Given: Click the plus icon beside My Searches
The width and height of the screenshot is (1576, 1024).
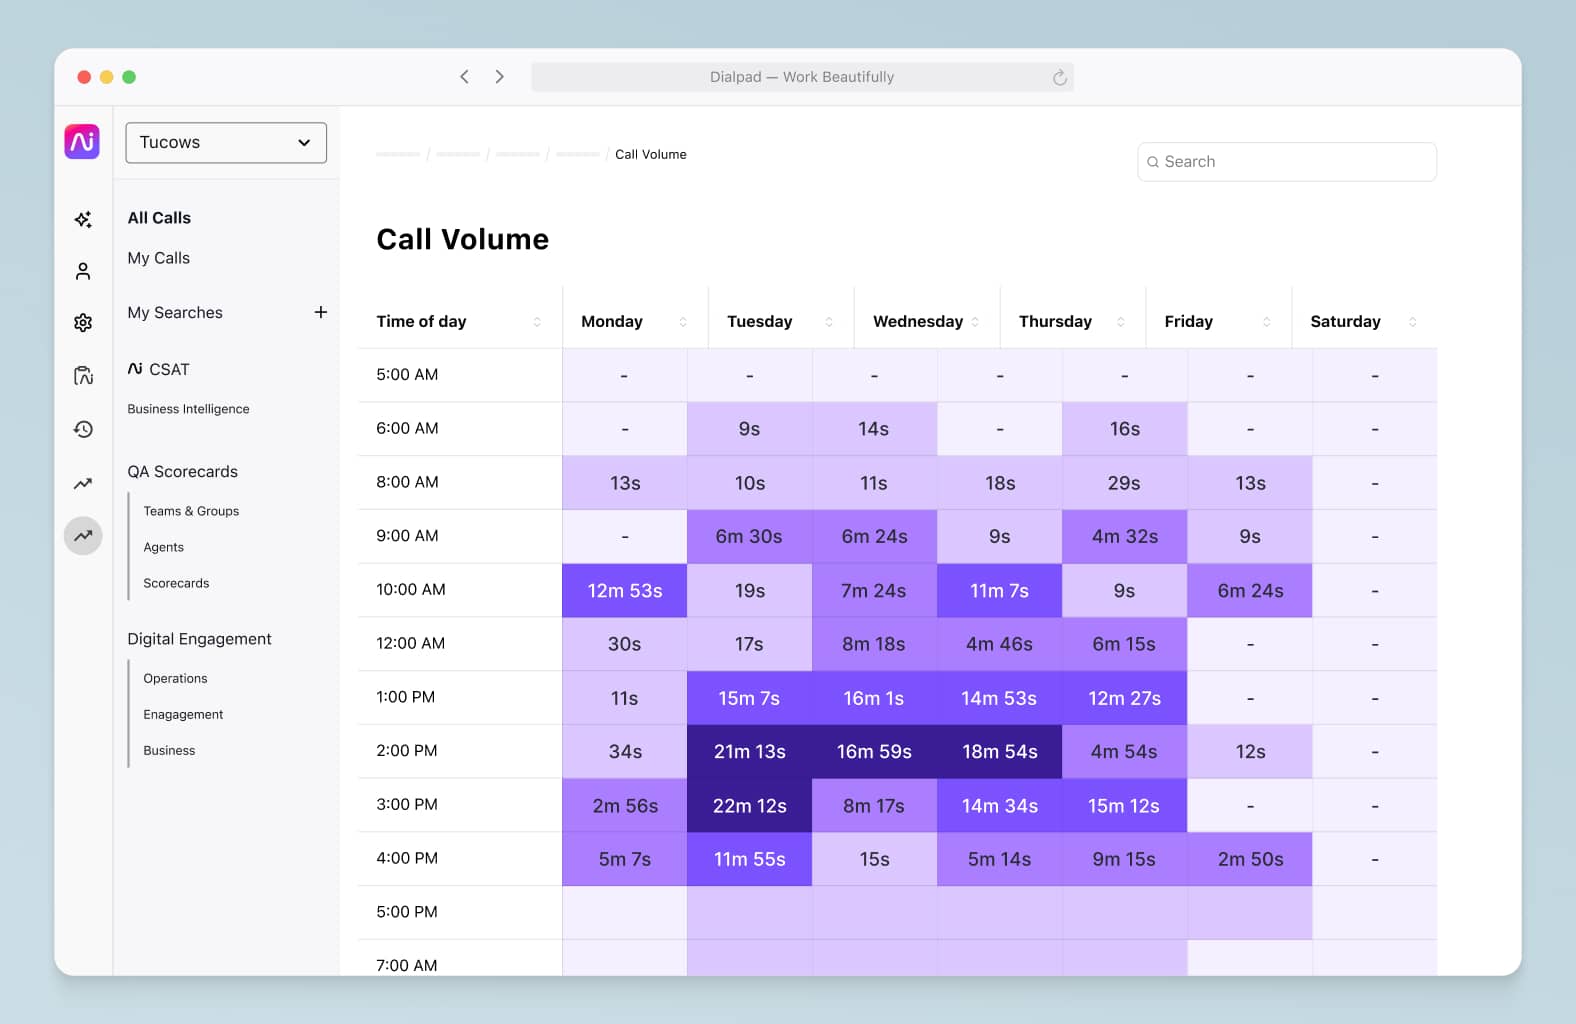Looking at the screenshot, I should (320, 312).
